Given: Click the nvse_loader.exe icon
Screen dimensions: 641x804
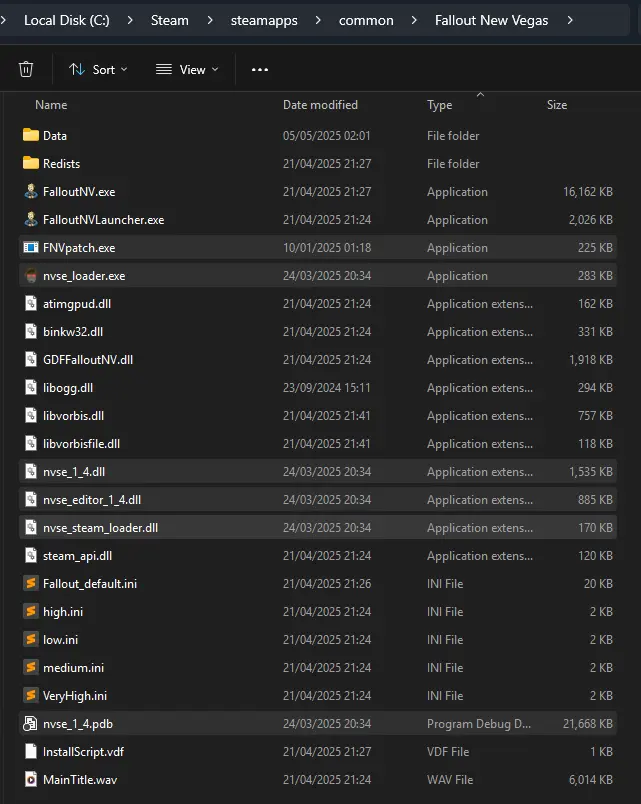Looking at the screenshot, I should 30,275.
